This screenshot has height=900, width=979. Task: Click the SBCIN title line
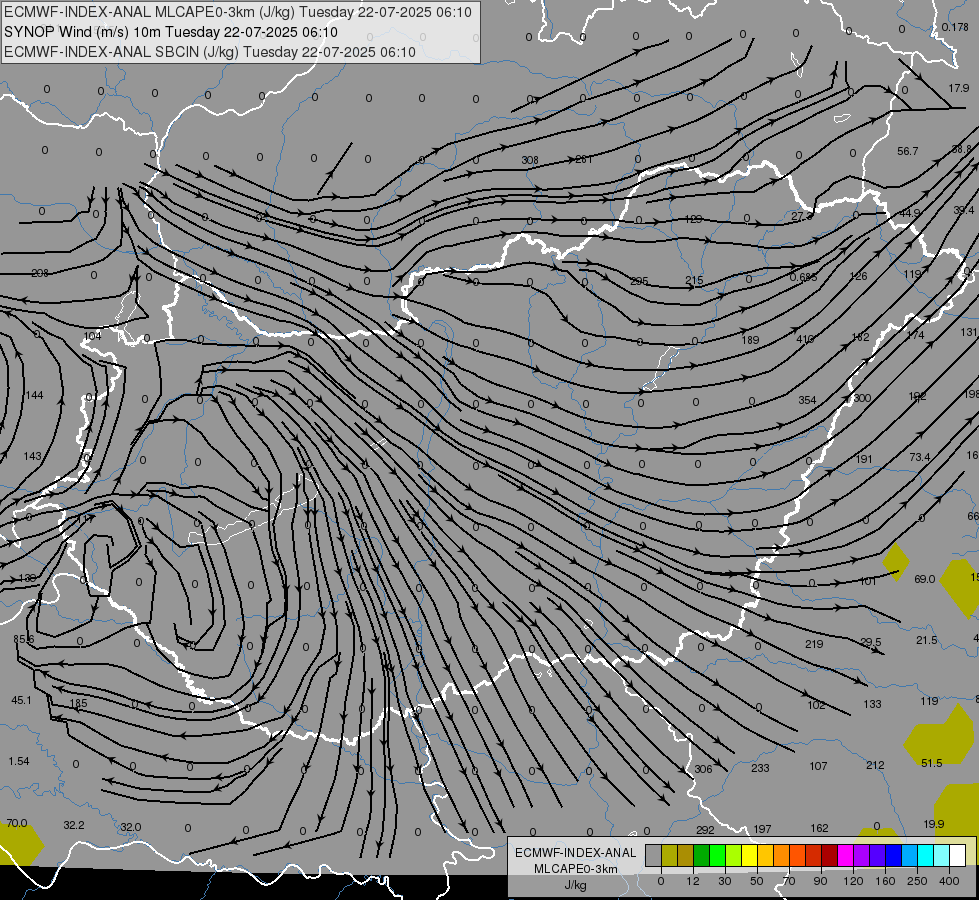(210, 52)
